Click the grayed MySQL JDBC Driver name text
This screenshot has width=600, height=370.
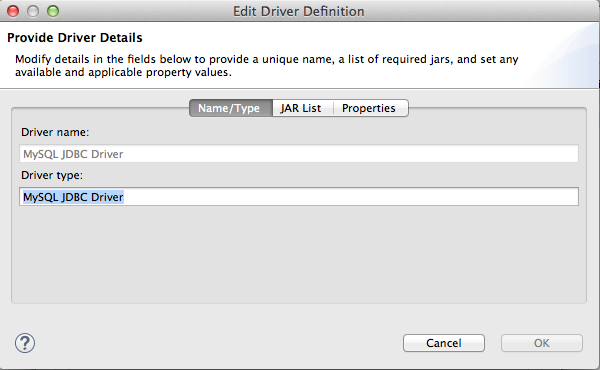click(x=73, y=154)
